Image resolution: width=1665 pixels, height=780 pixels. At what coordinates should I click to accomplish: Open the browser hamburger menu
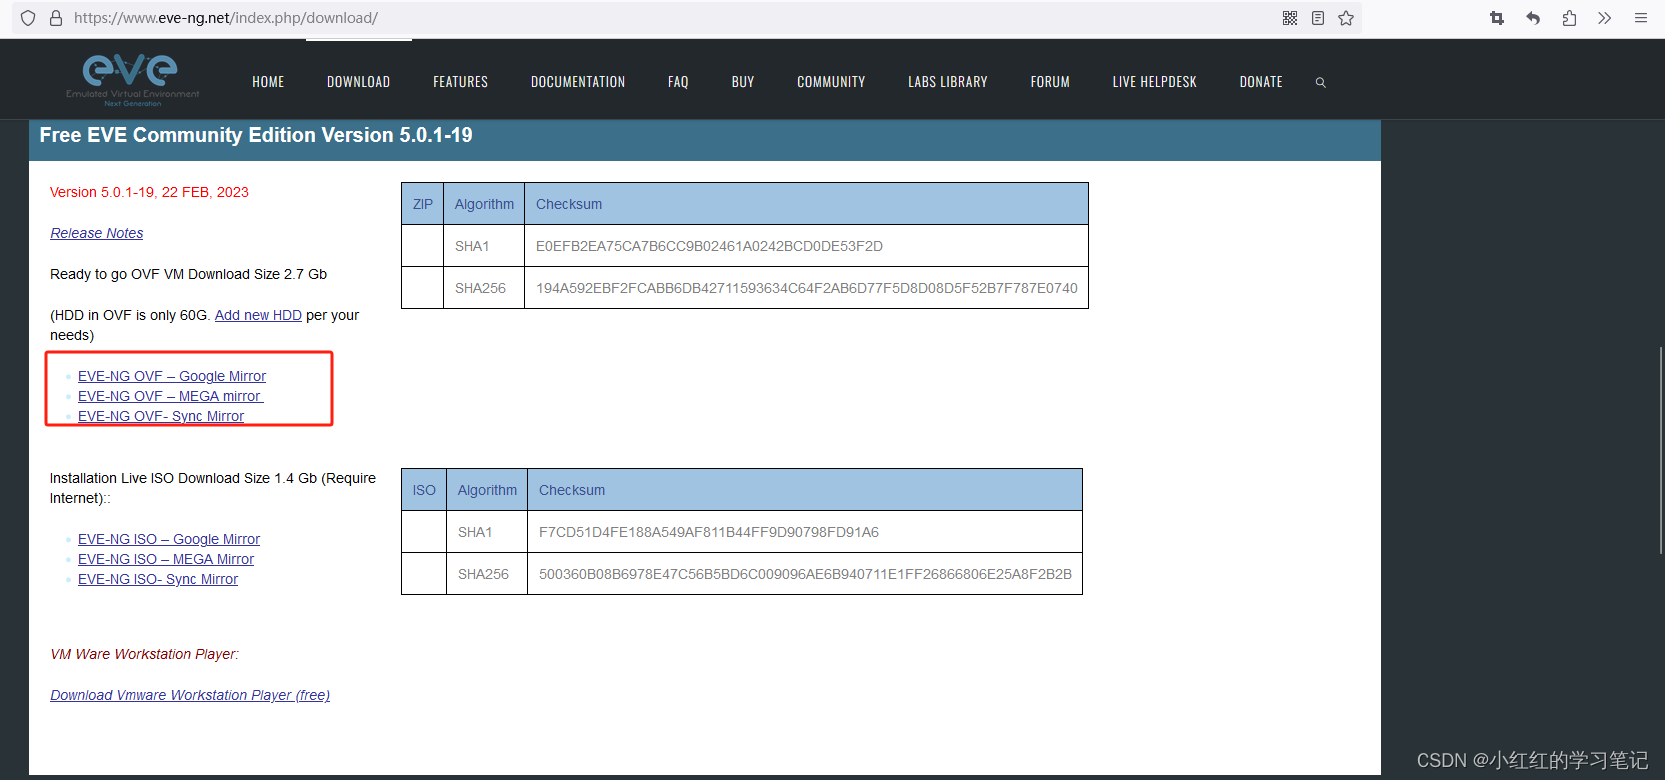(1641, 18)
